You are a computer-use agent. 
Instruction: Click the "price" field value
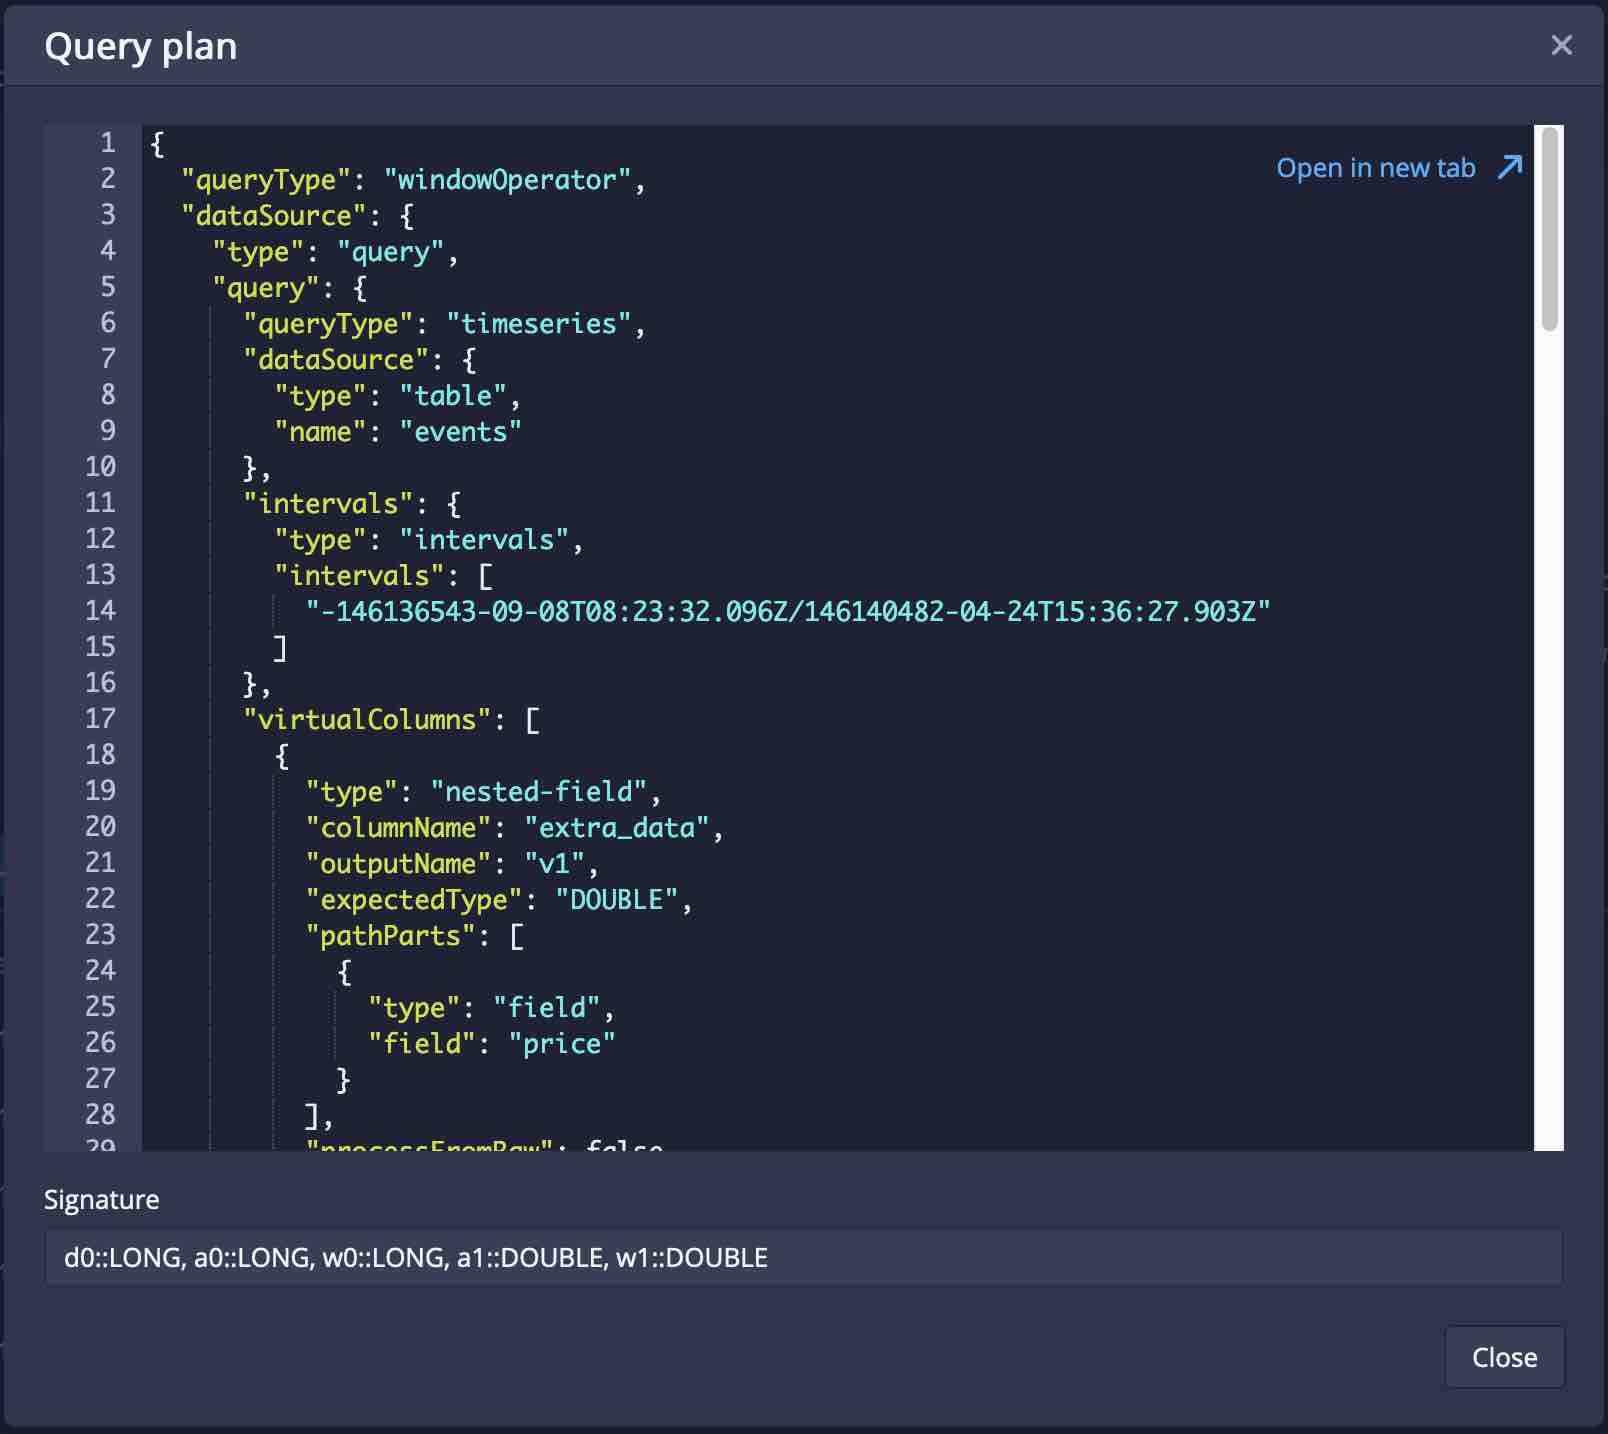561,1044
